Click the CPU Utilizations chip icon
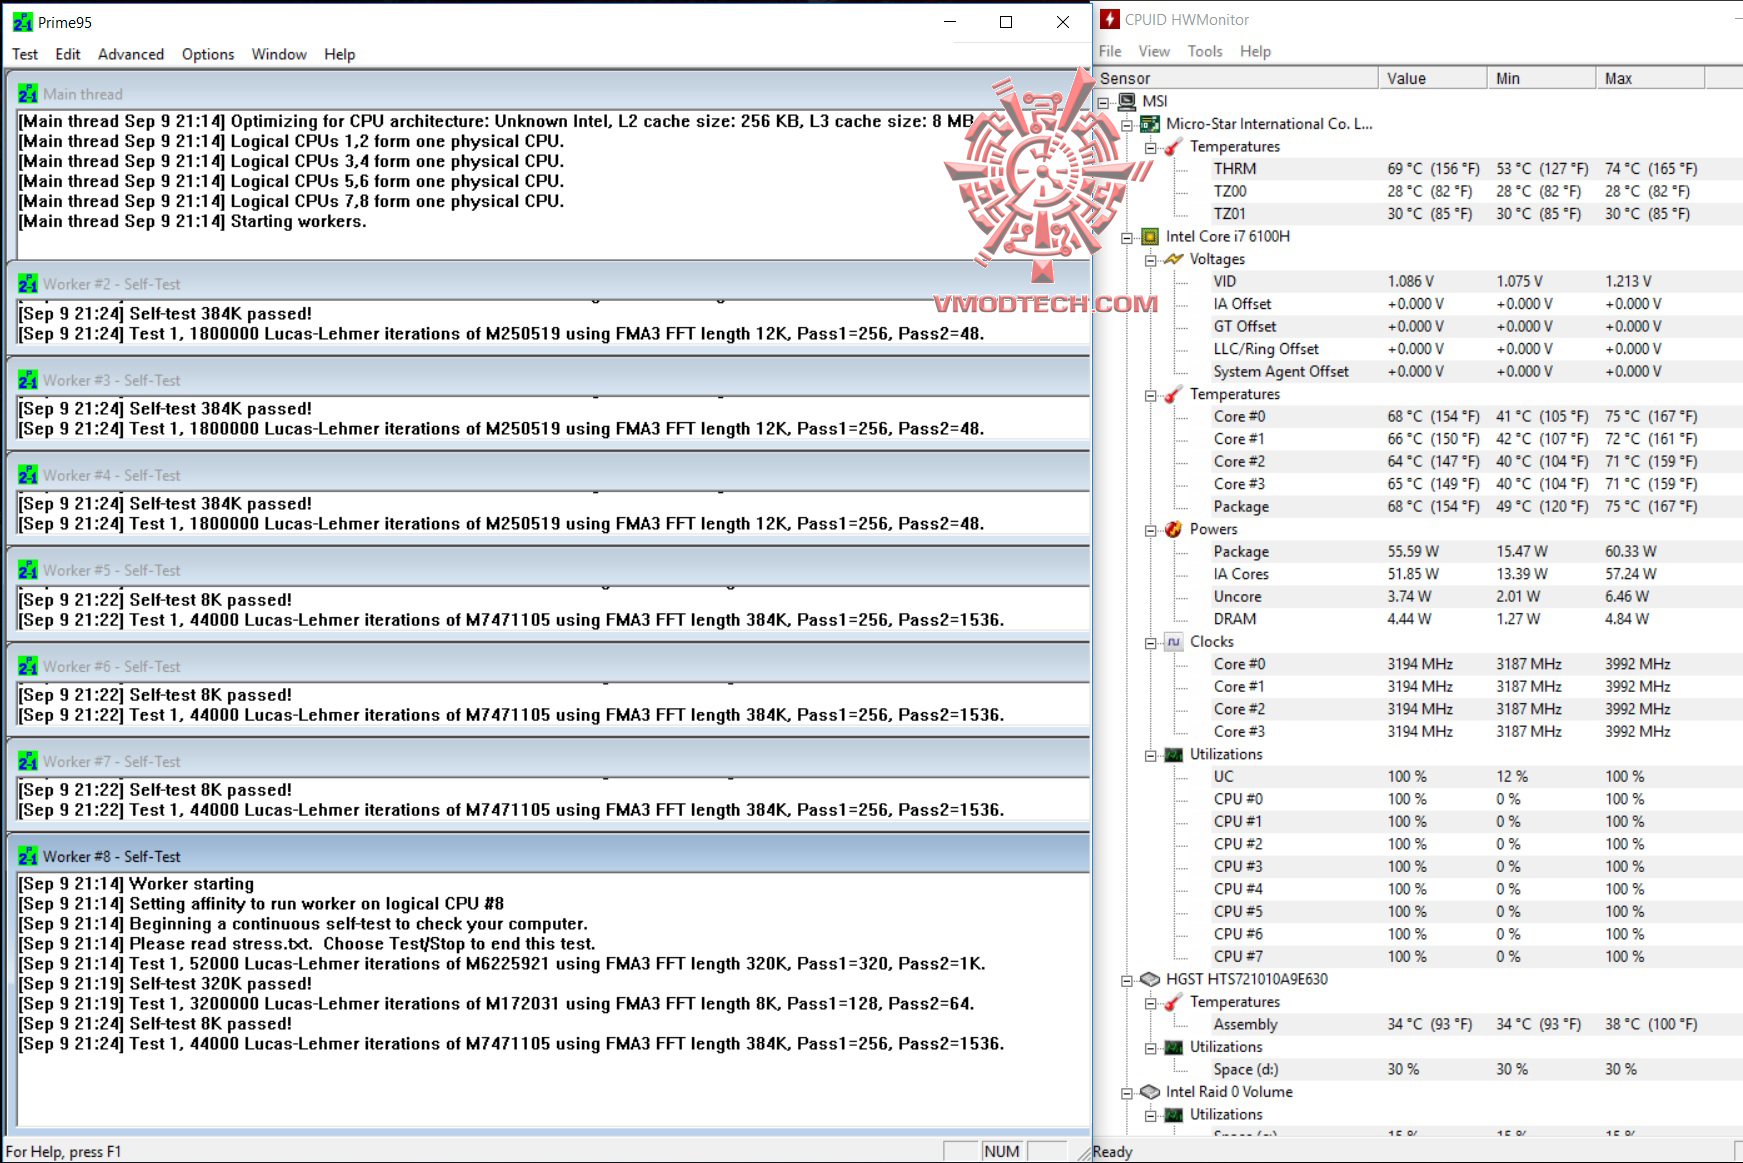The height and width of the screenshot is (1163, 1743). tap(1174, 754)
